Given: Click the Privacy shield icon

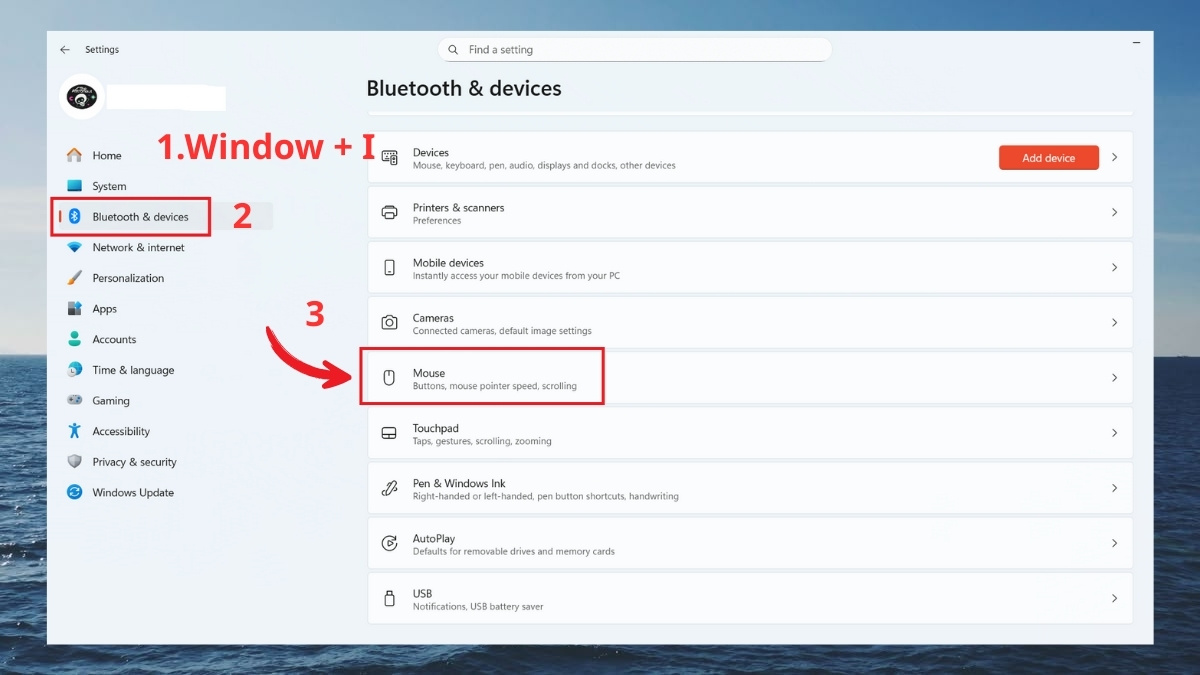Looking at the screenshot, I should 74,462.
